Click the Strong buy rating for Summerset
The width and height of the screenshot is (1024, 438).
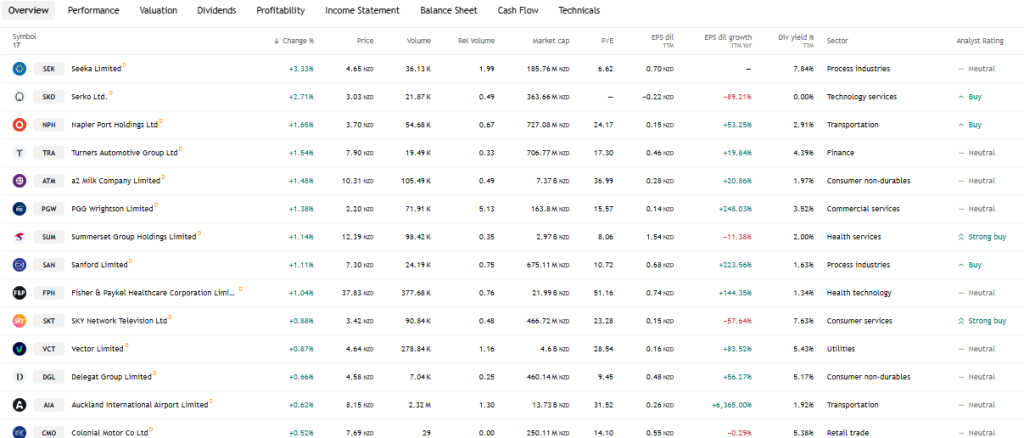(982, 237)
